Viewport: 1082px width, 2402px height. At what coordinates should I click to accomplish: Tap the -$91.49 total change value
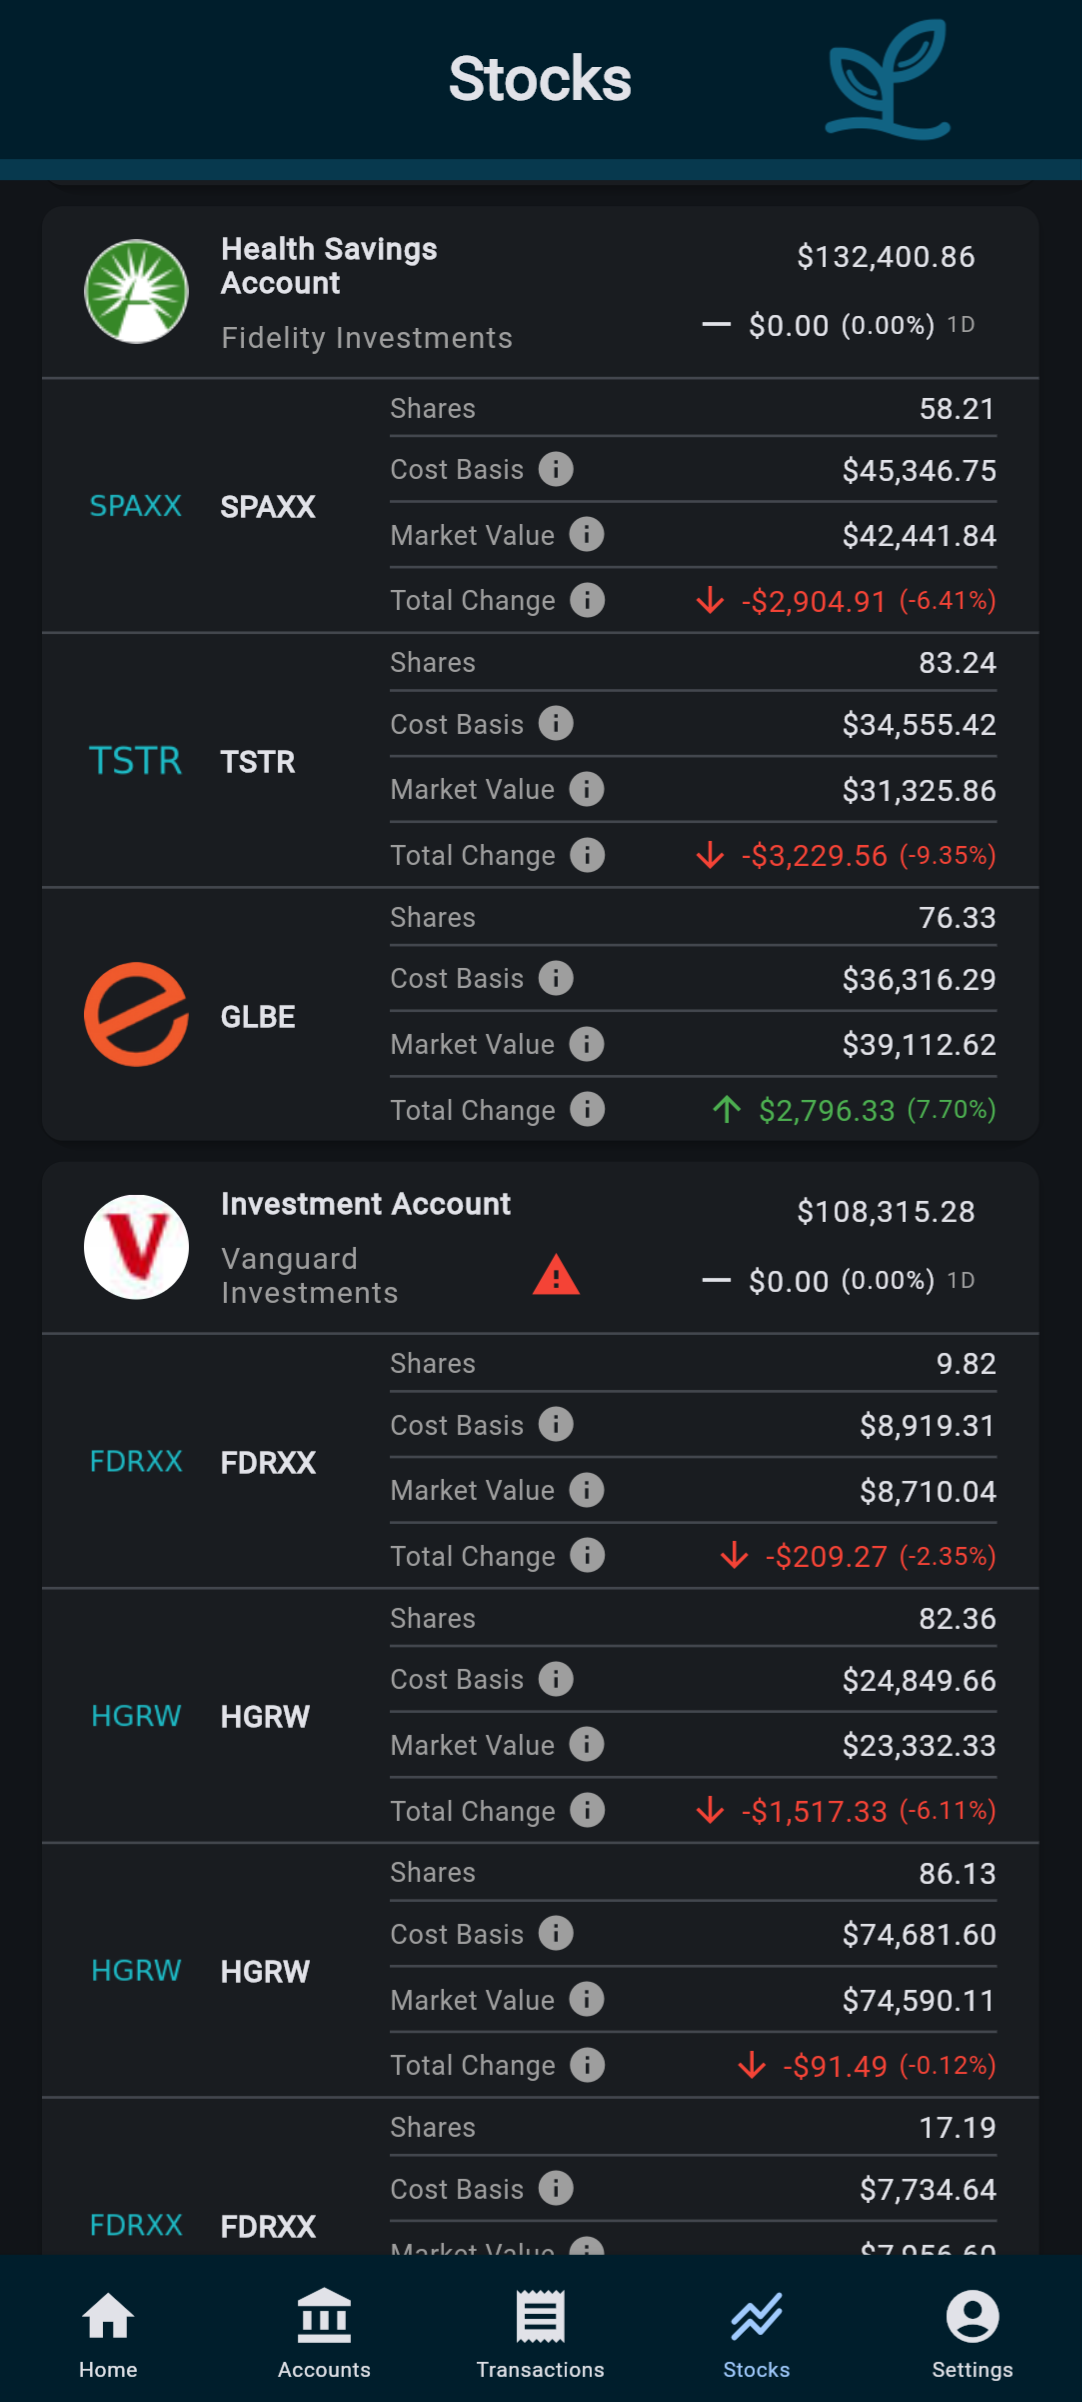pos(835,2066)
